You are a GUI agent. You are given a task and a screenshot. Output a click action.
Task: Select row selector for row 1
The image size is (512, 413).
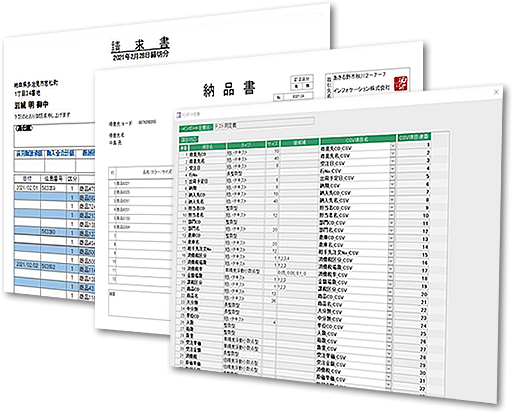tap(184, 155)
